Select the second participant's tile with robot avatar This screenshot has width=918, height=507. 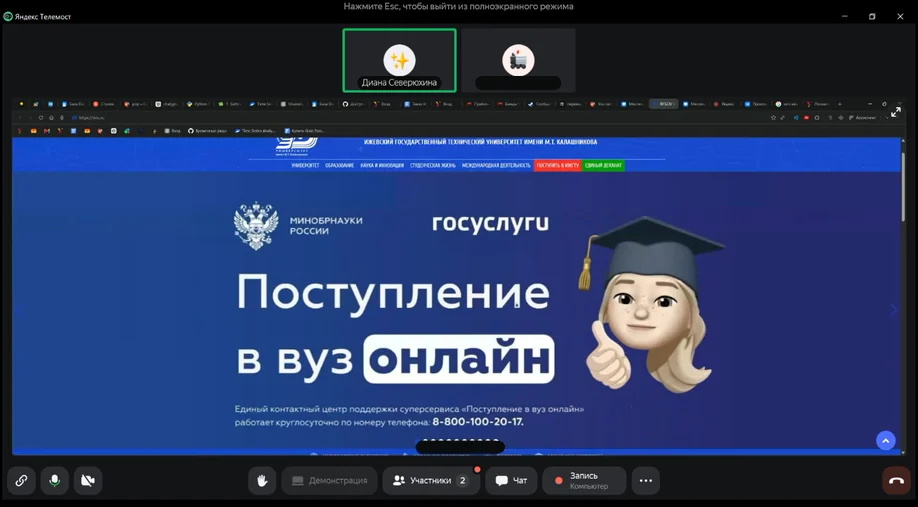(518, 60)
